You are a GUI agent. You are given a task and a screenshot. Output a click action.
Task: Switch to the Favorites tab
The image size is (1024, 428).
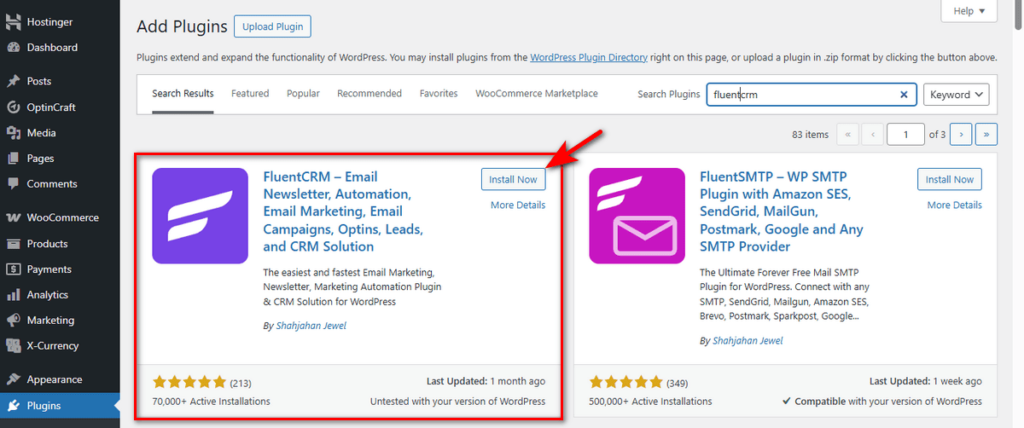[439, 93]
